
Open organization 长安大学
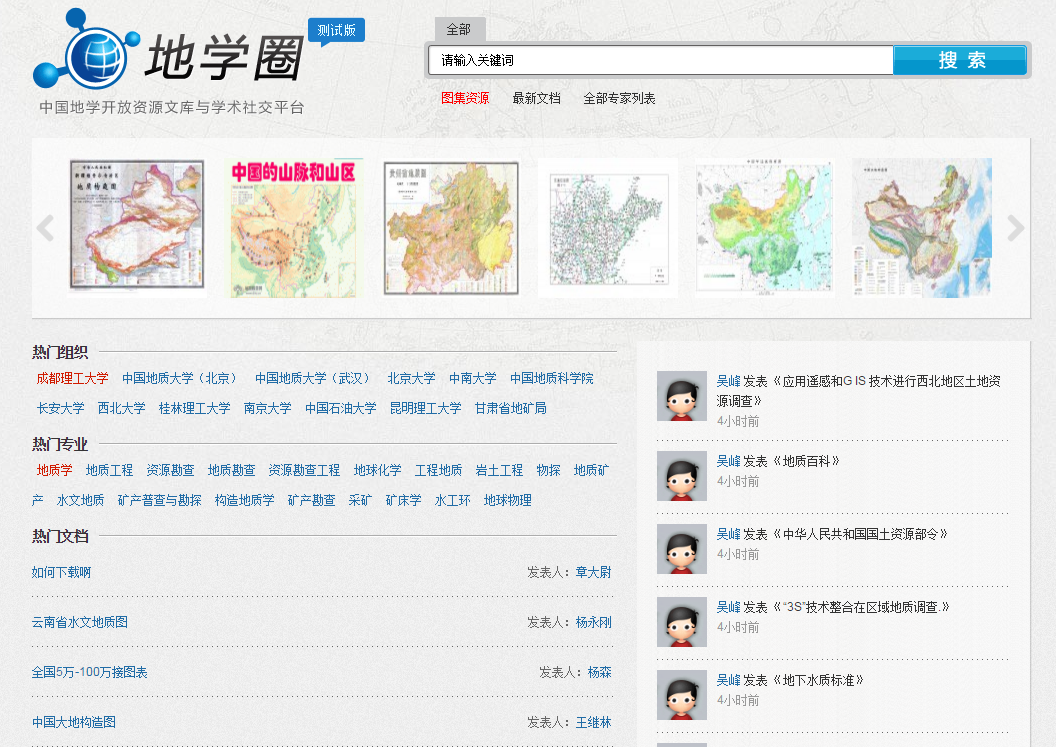pos(61,408)
